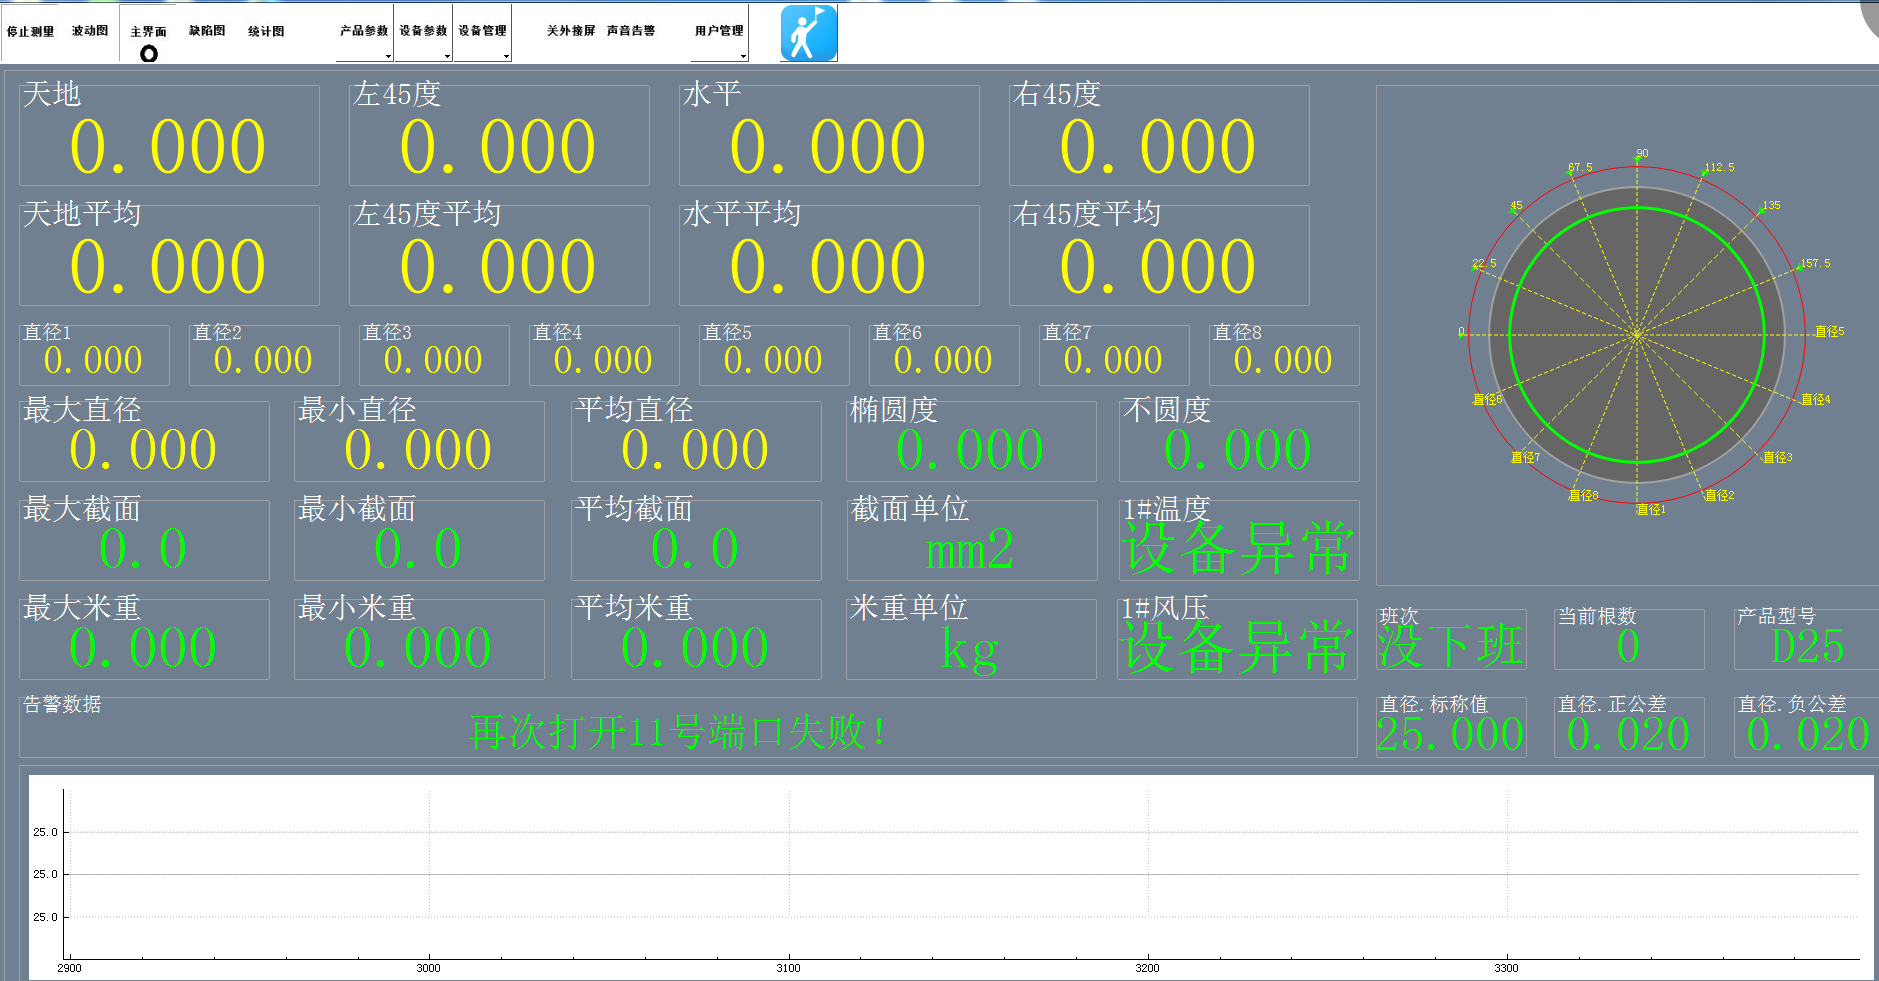The width and height of the screenshot is (1879, 981).
Task: Open the 用户管理 dropdown
Action: tap(719, 32)
